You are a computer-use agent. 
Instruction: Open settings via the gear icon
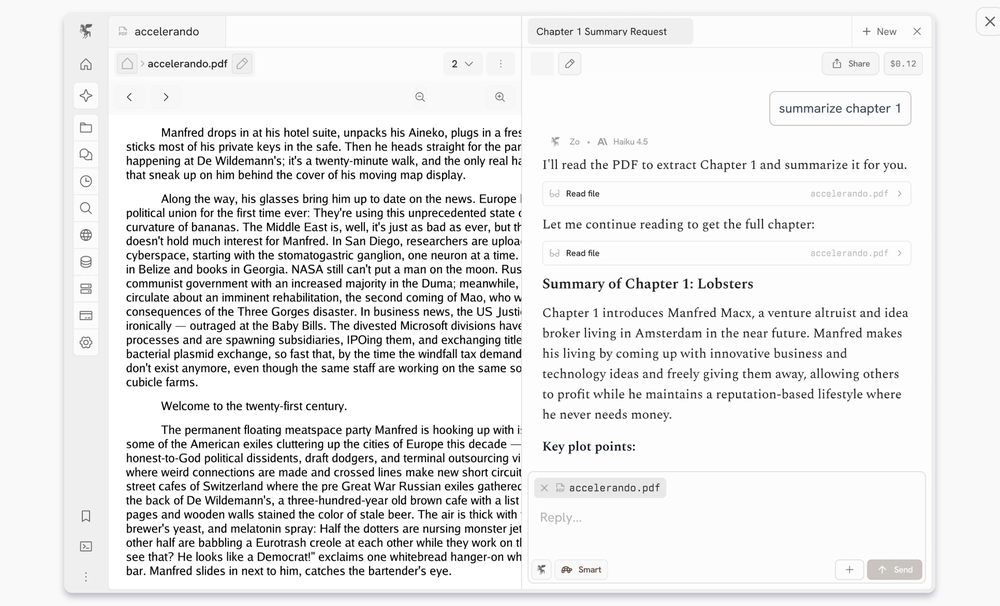(x=86, y=342)
